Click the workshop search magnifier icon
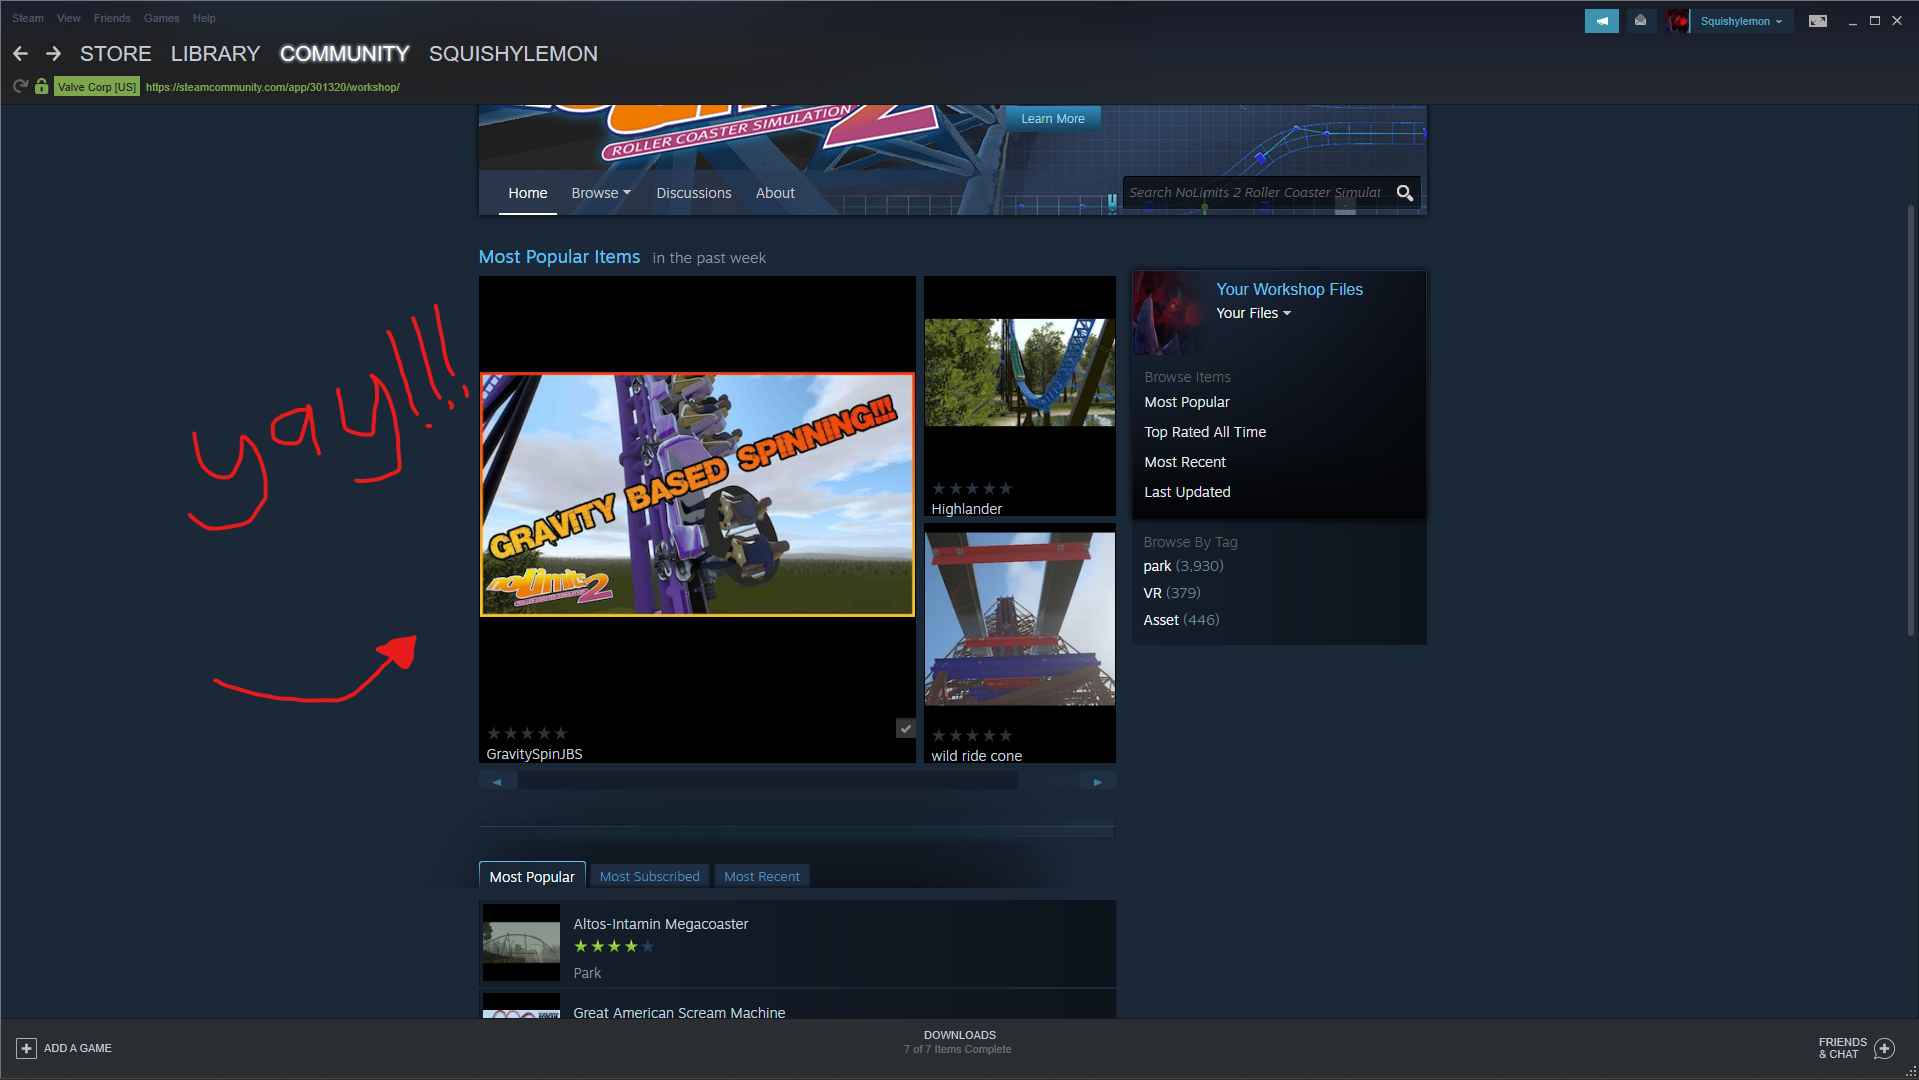The width and height of the screenshot is (1919, 1080). (x=1405, y=193)
